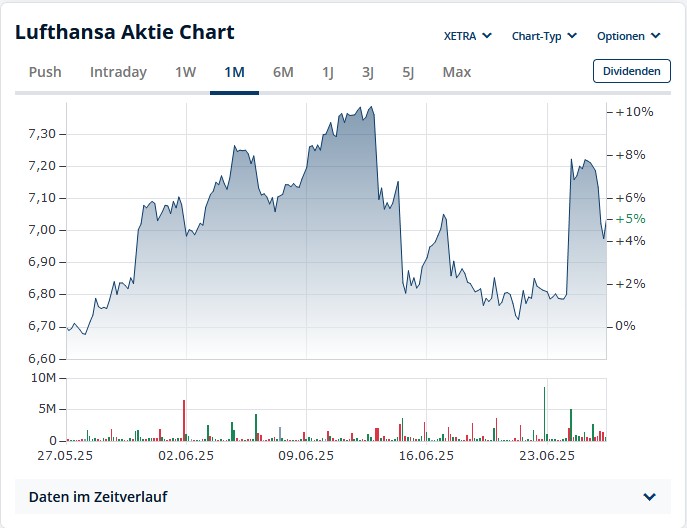Click the Lufthansa Aktie Chart heading
Viewport: 687px width, 528px height.
point(125,32)
